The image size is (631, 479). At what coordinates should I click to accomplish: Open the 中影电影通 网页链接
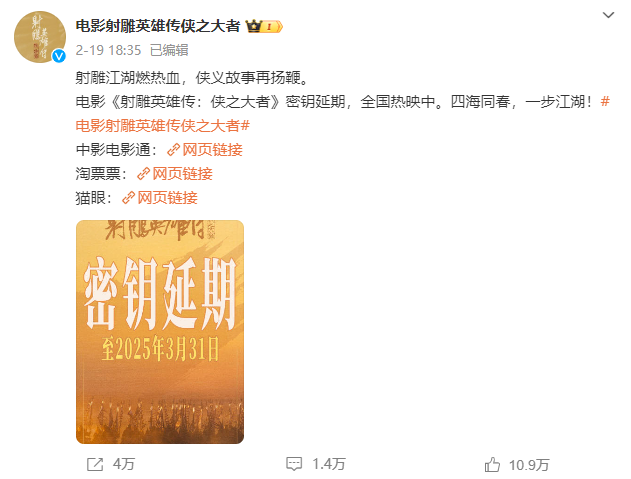tap(212, 150)
